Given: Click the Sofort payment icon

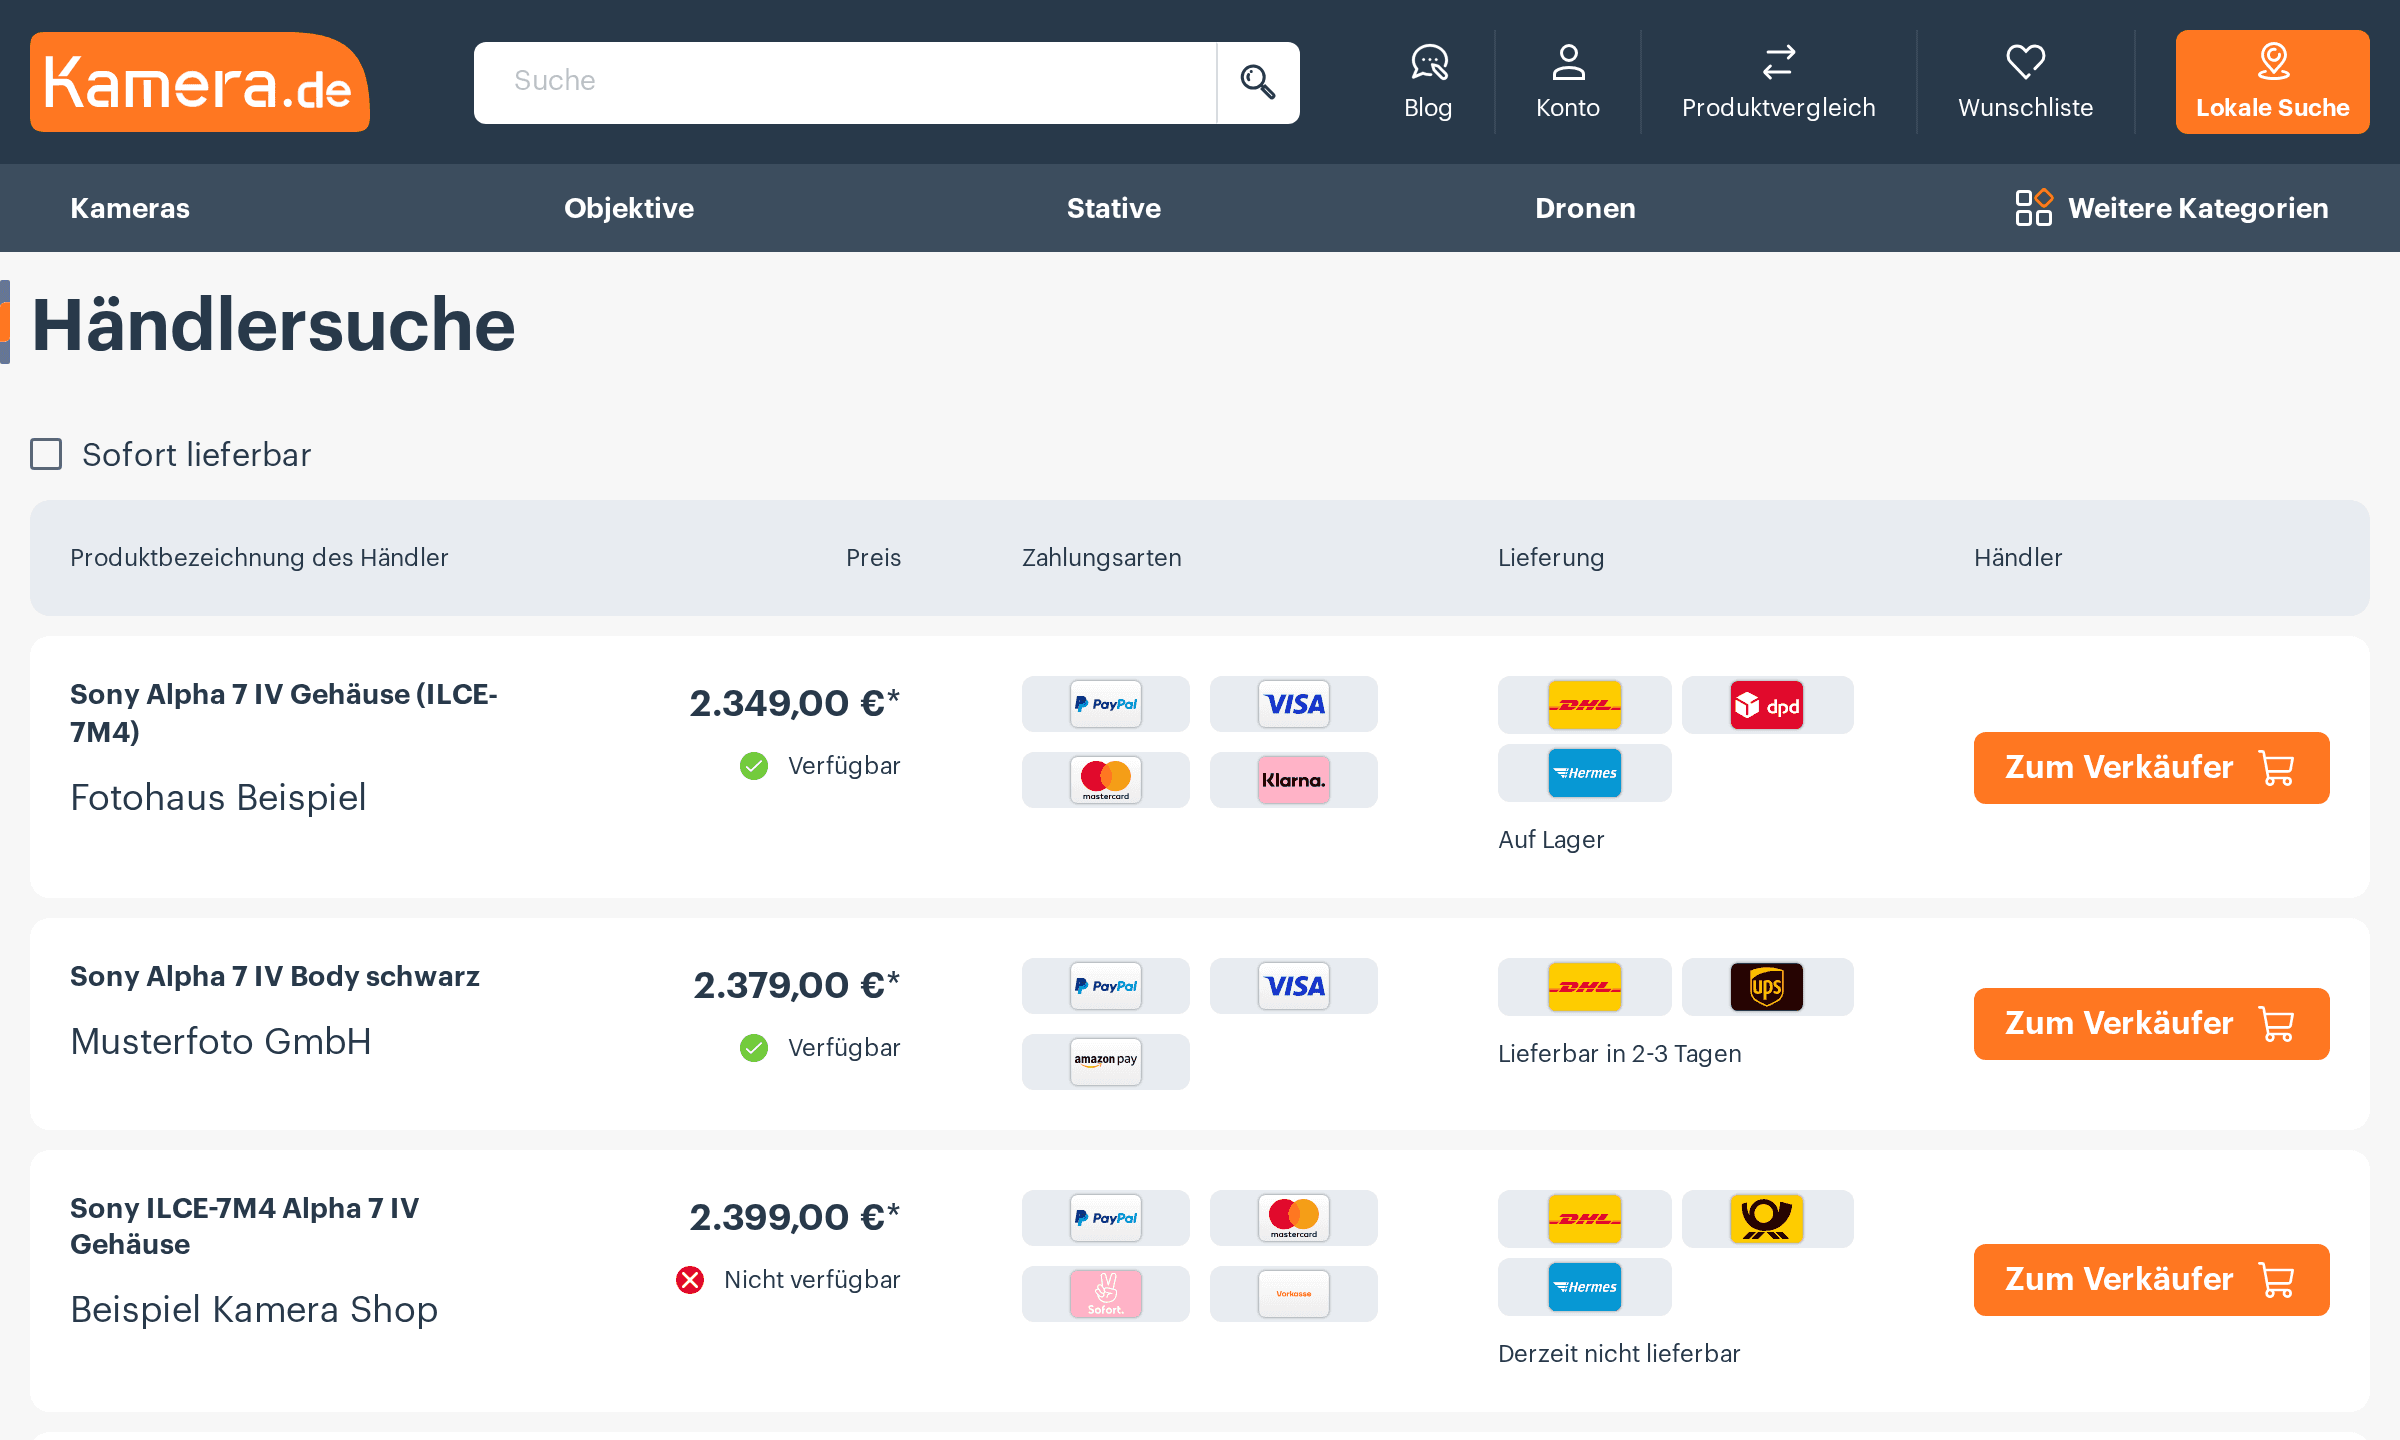Looking at the screenshot, I should [x=1106, y=1294].
